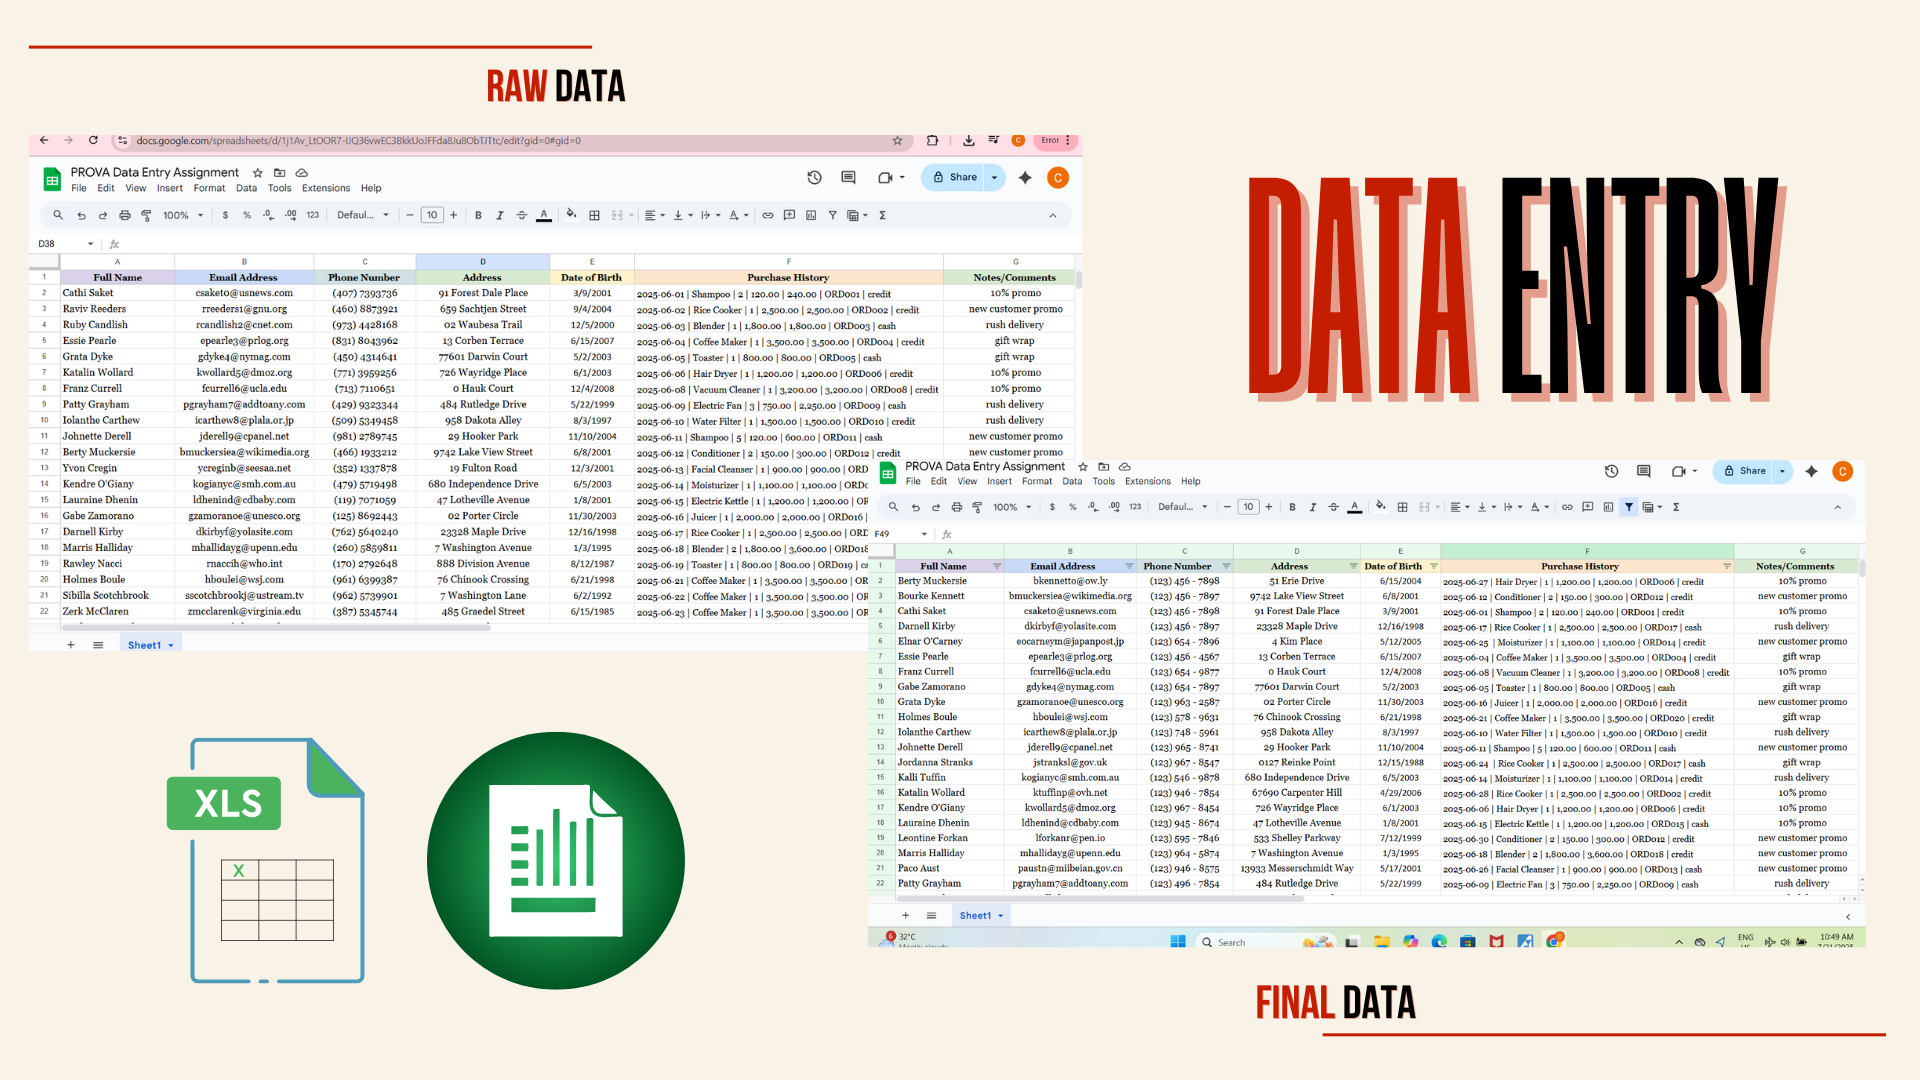Add a new sheet in raw data window
Image resolution: width=1920 pixels, height=1080 pixels.
pos(70,645)
